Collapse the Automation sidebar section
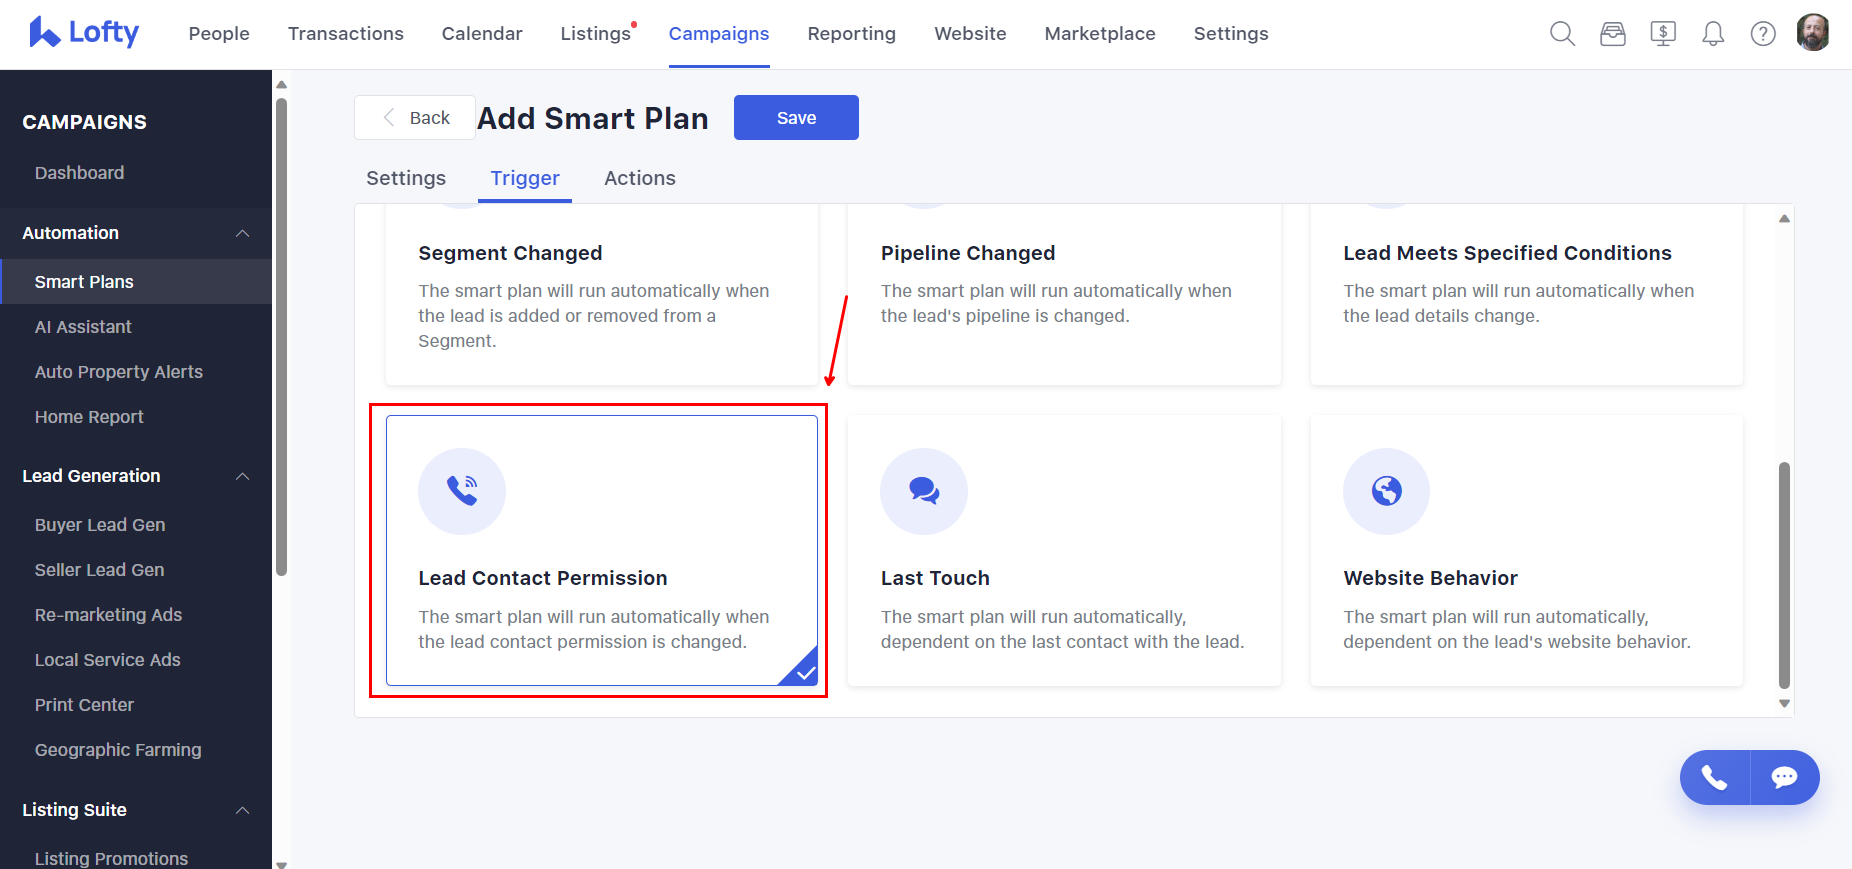The height and width of the screenshot is (869, 1852). [243, 233]
